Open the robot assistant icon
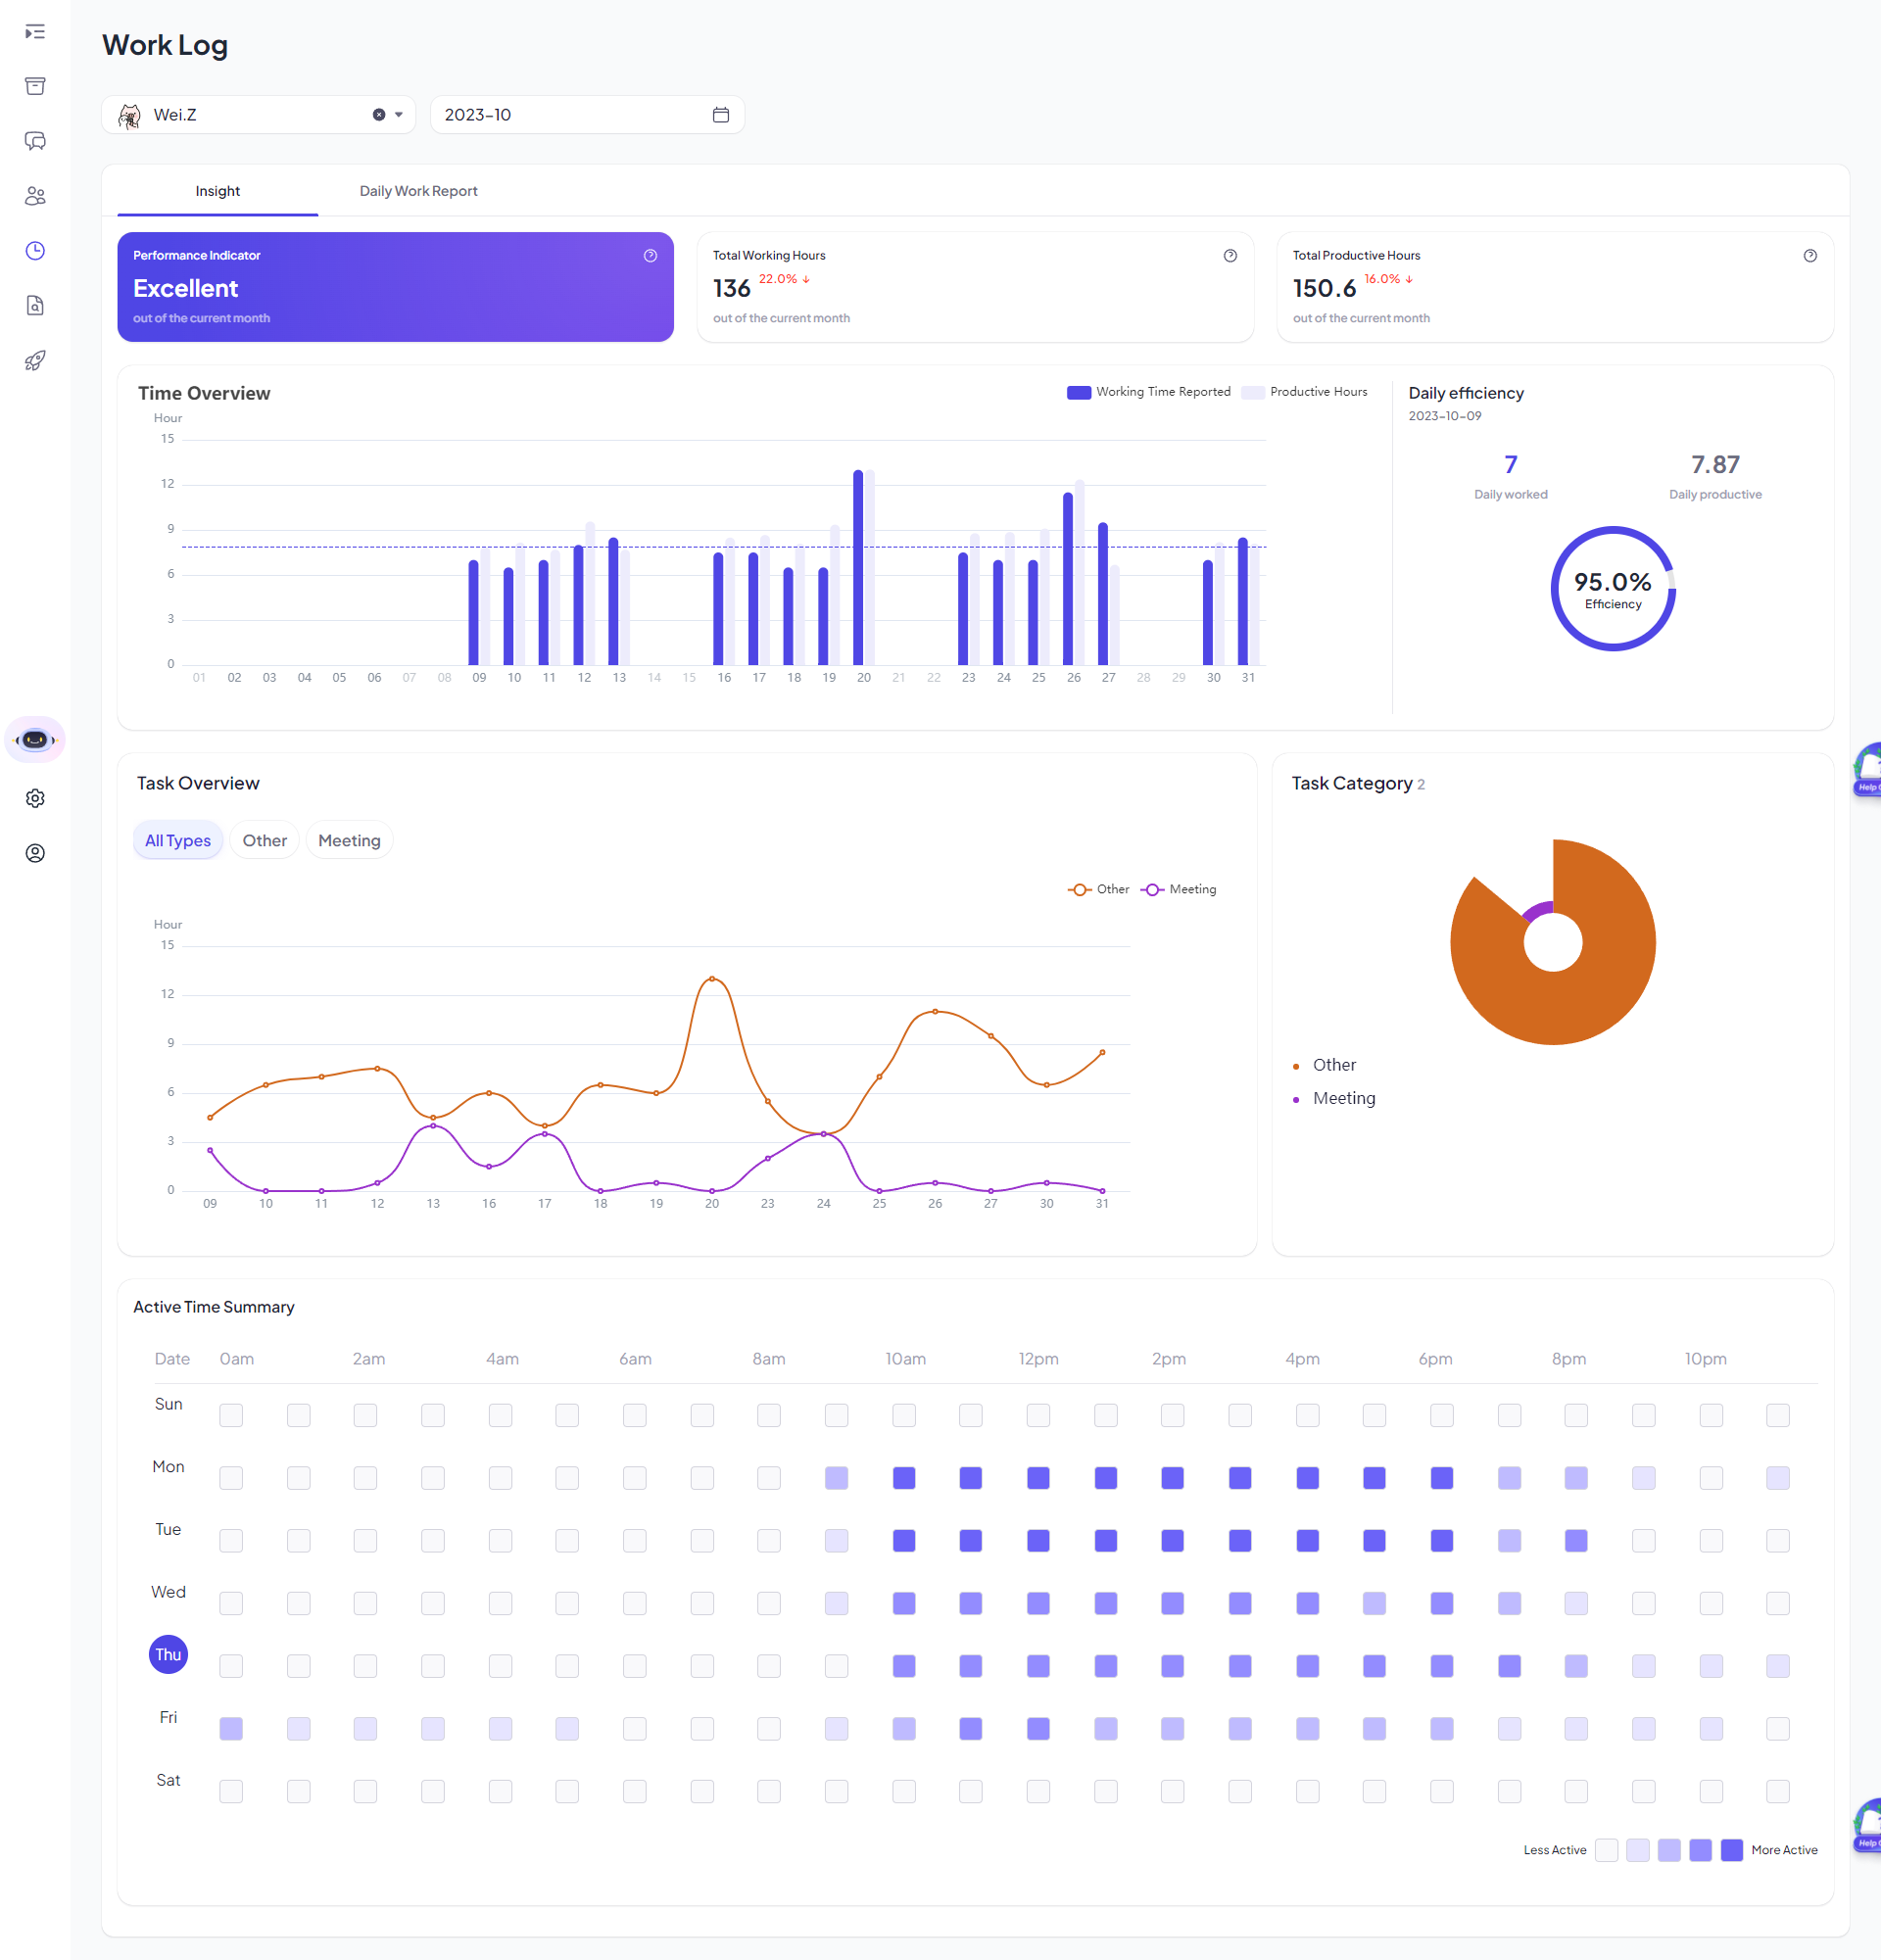Image resolution: width=1881 pixels, height=1960 pixels. coord(35,740)
